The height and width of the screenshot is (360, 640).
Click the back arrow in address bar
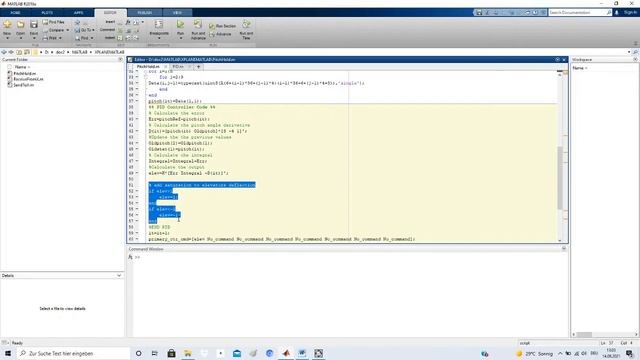click(4, 52)
